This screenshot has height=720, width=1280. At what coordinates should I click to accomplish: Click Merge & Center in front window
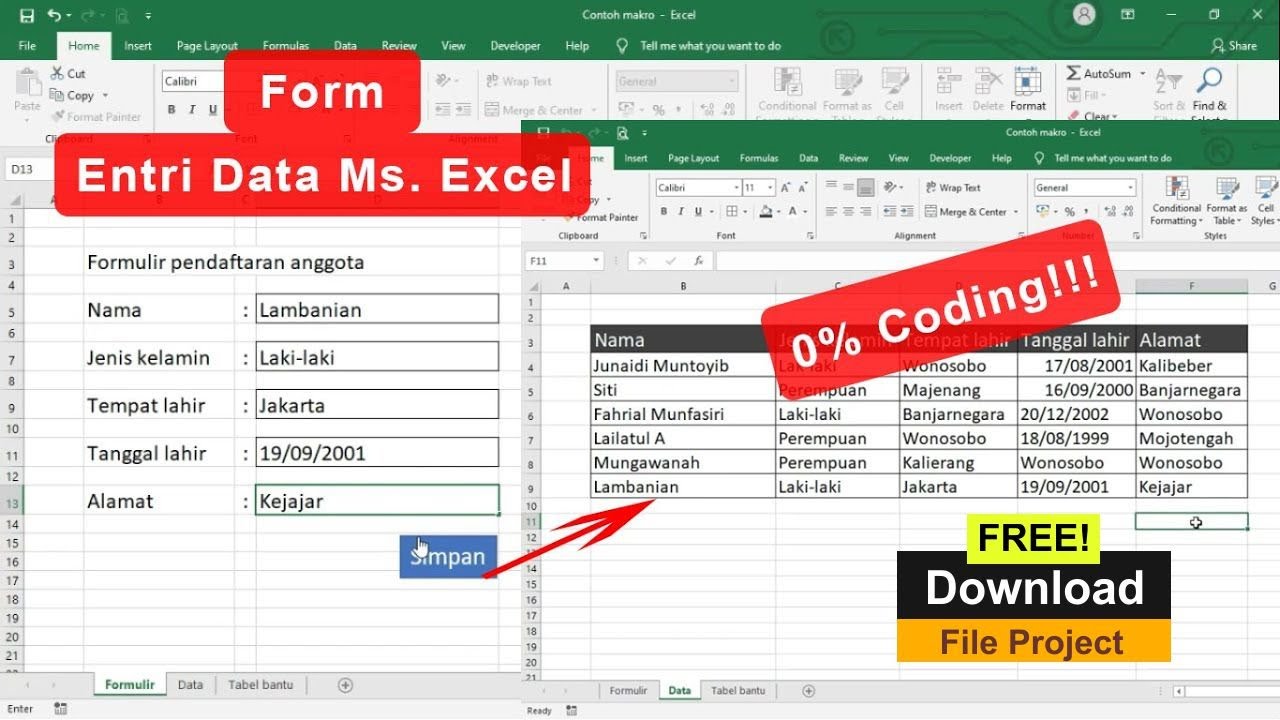tap(966, 212)
